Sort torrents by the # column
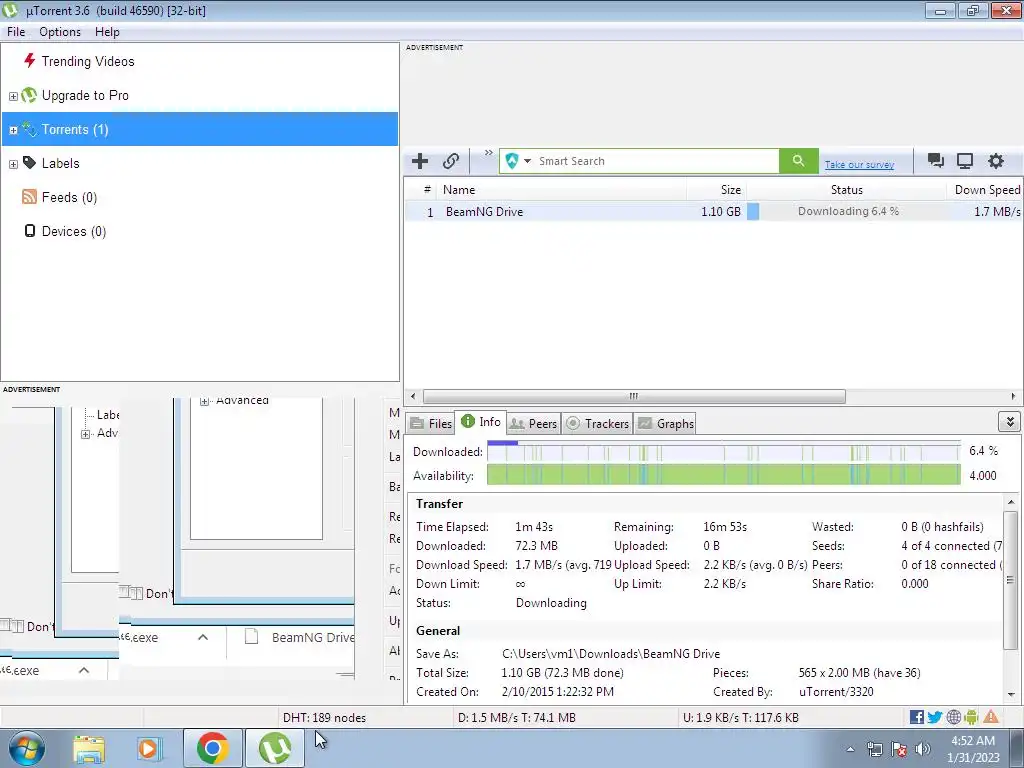The width and height of the screenshot is (1024, 768). coord(427,189)
